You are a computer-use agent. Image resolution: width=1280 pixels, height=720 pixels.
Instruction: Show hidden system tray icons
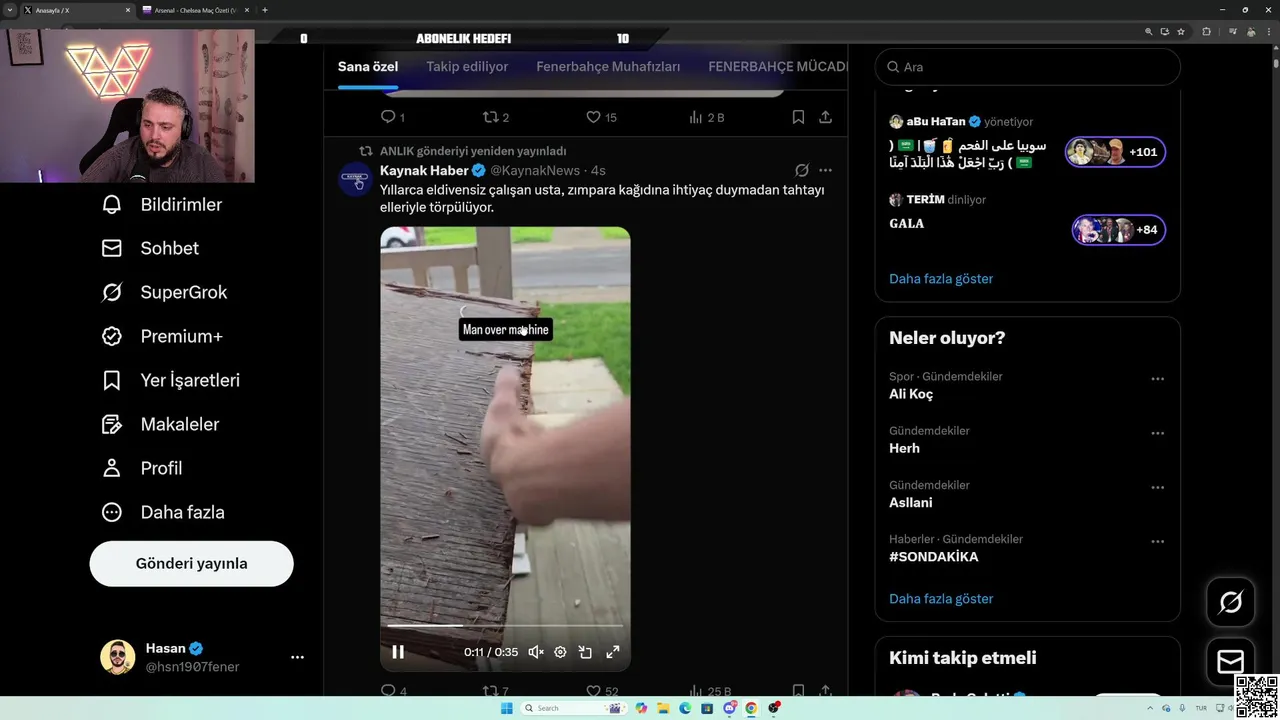pyautogui.click(x=1152, y=708)
